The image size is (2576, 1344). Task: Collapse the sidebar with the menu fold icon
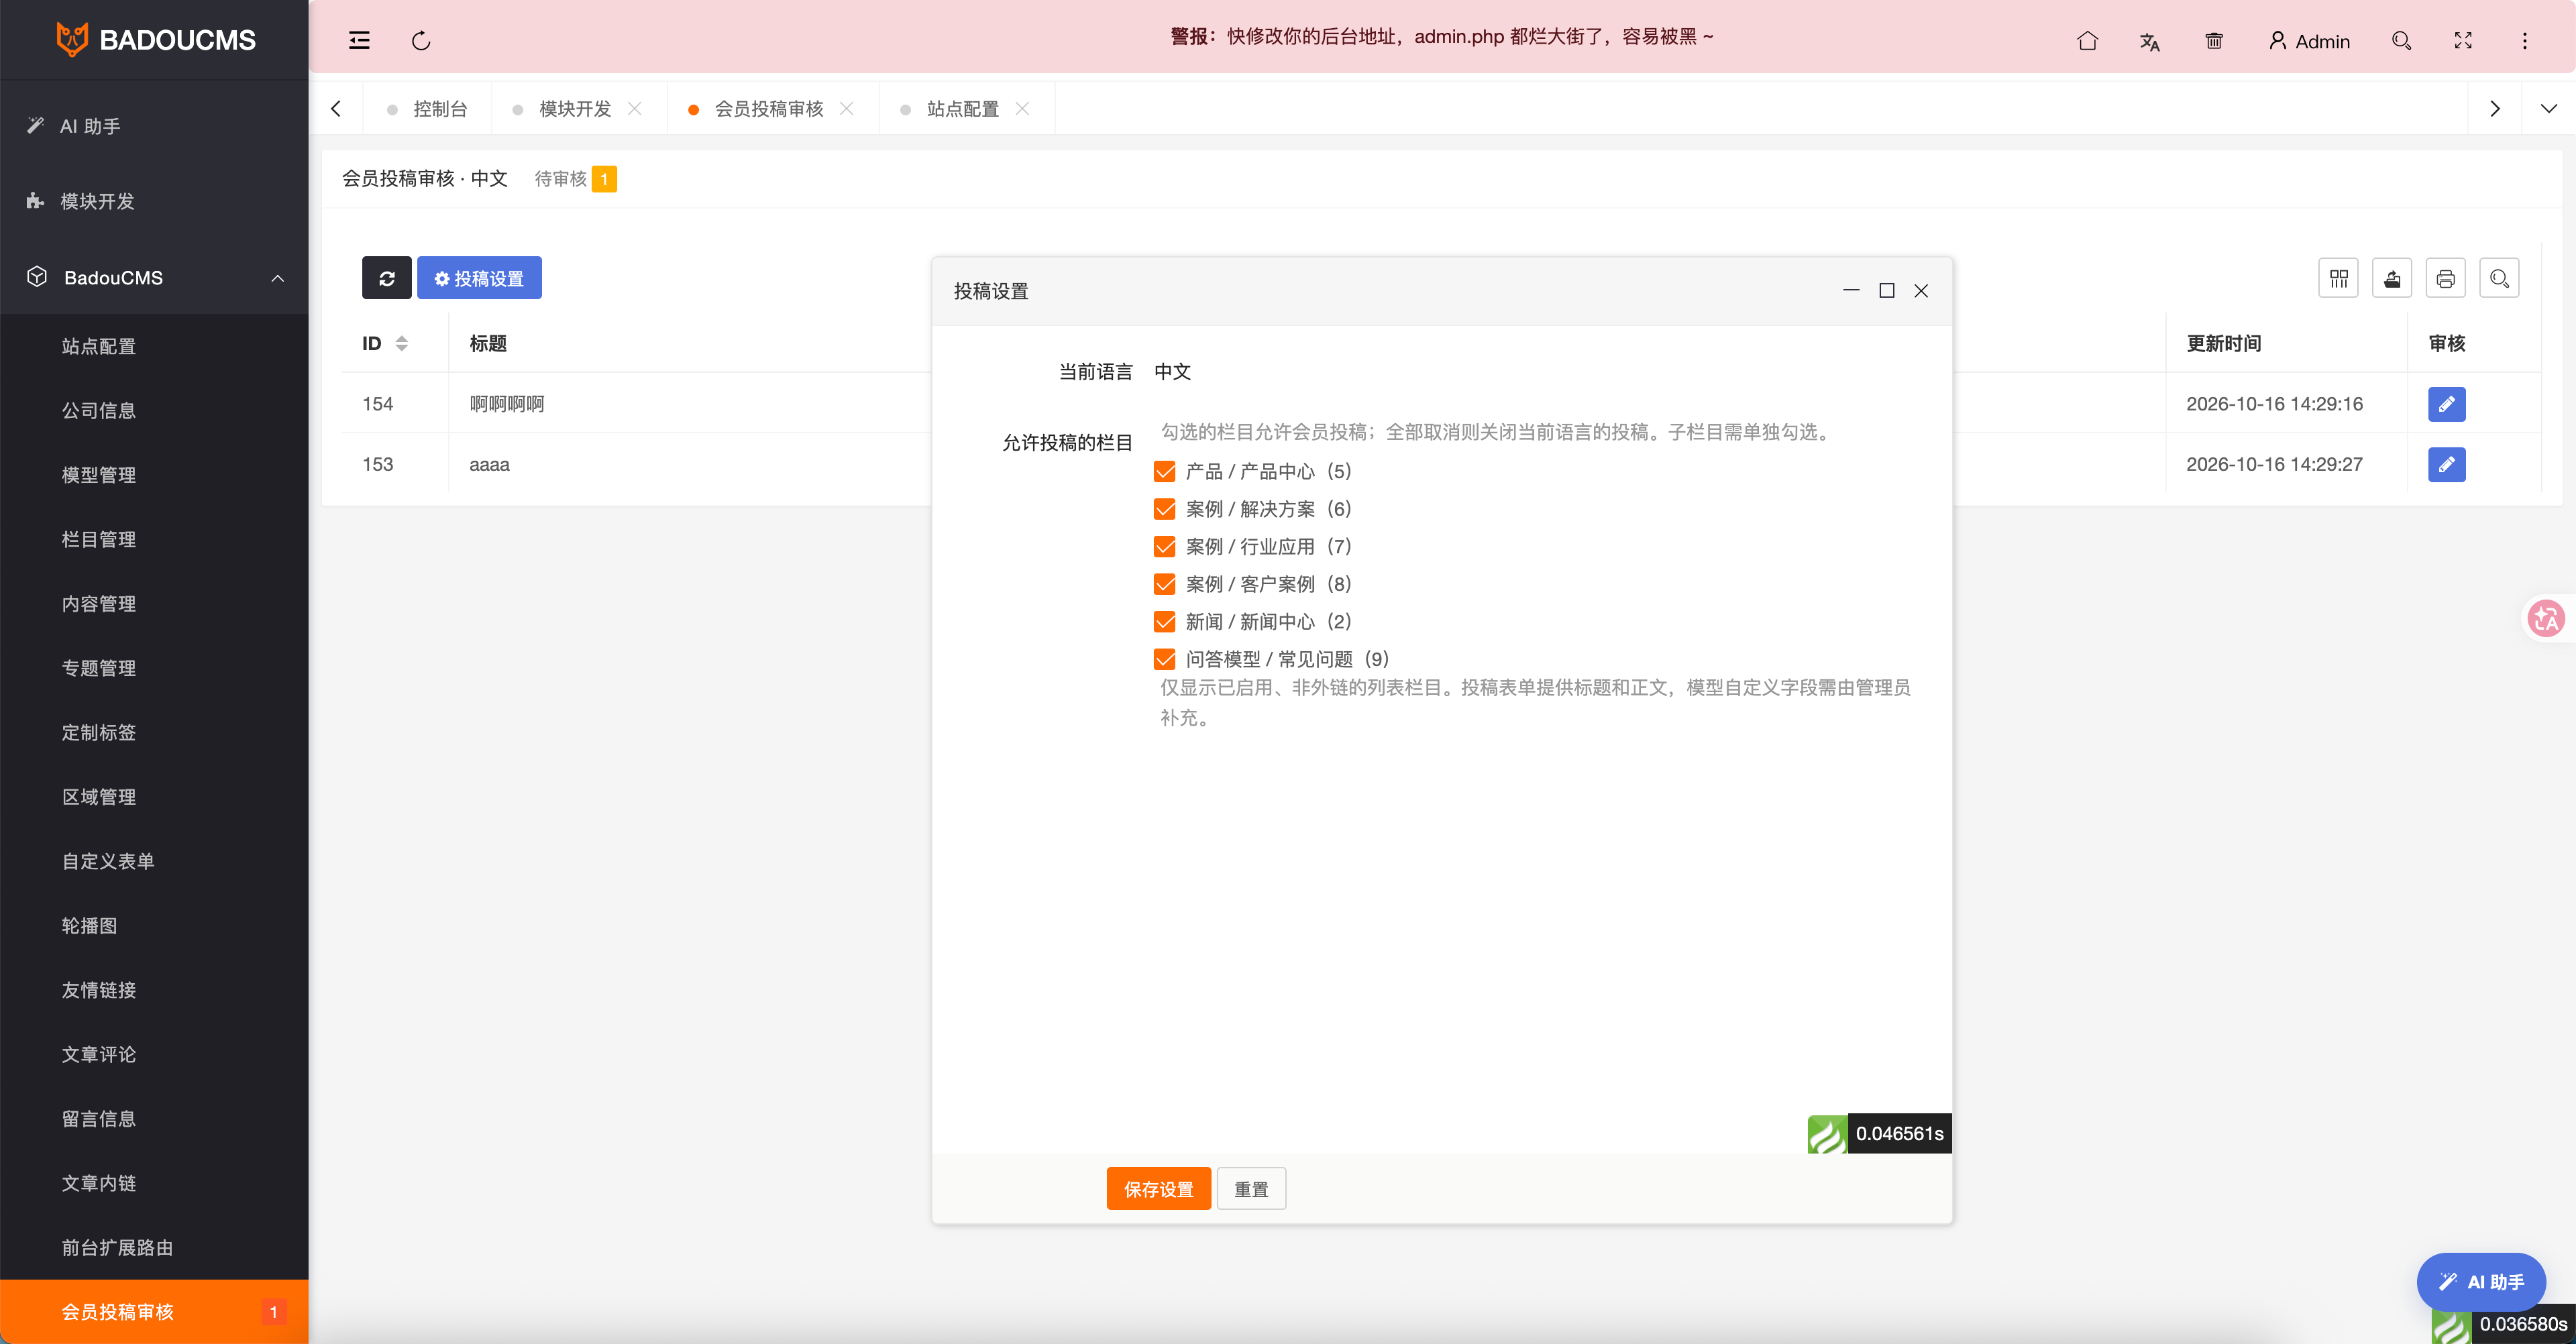coord(359,41)
